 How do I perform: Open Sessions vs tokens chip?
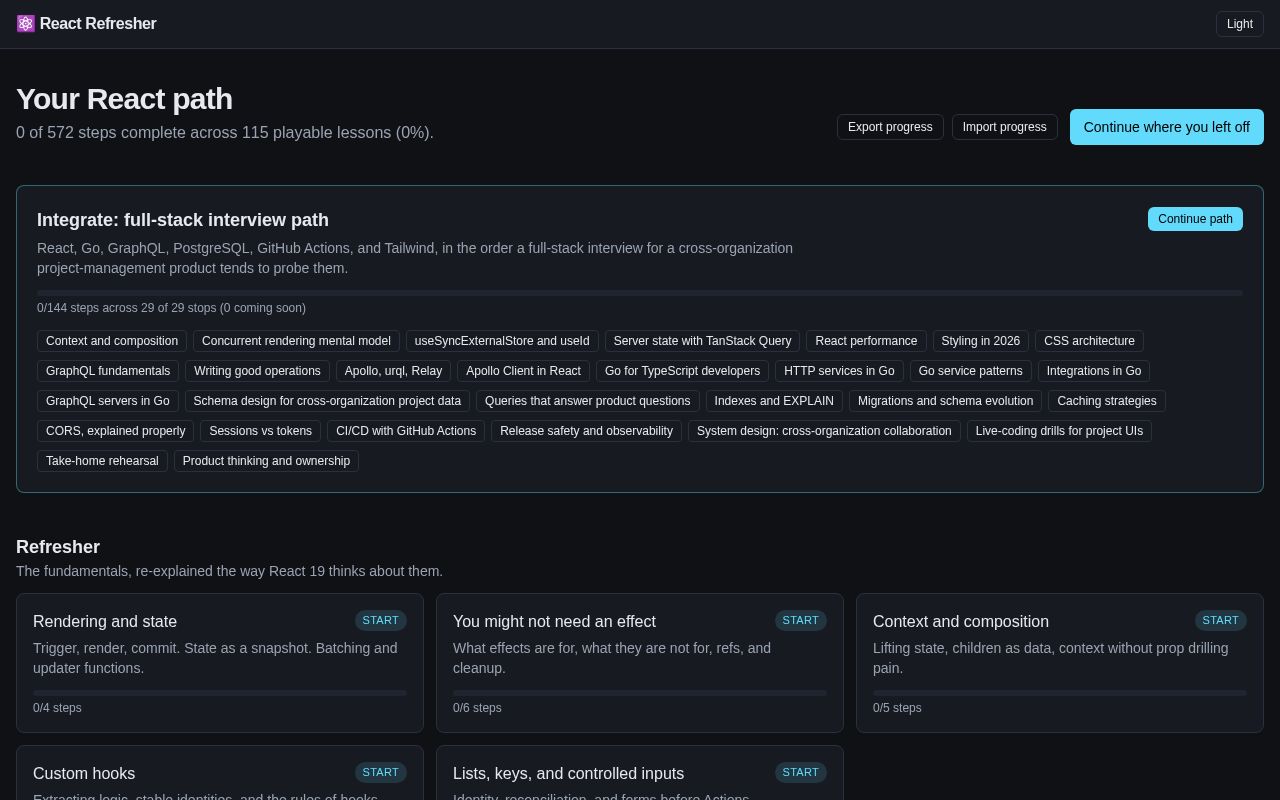click(260, 431)
